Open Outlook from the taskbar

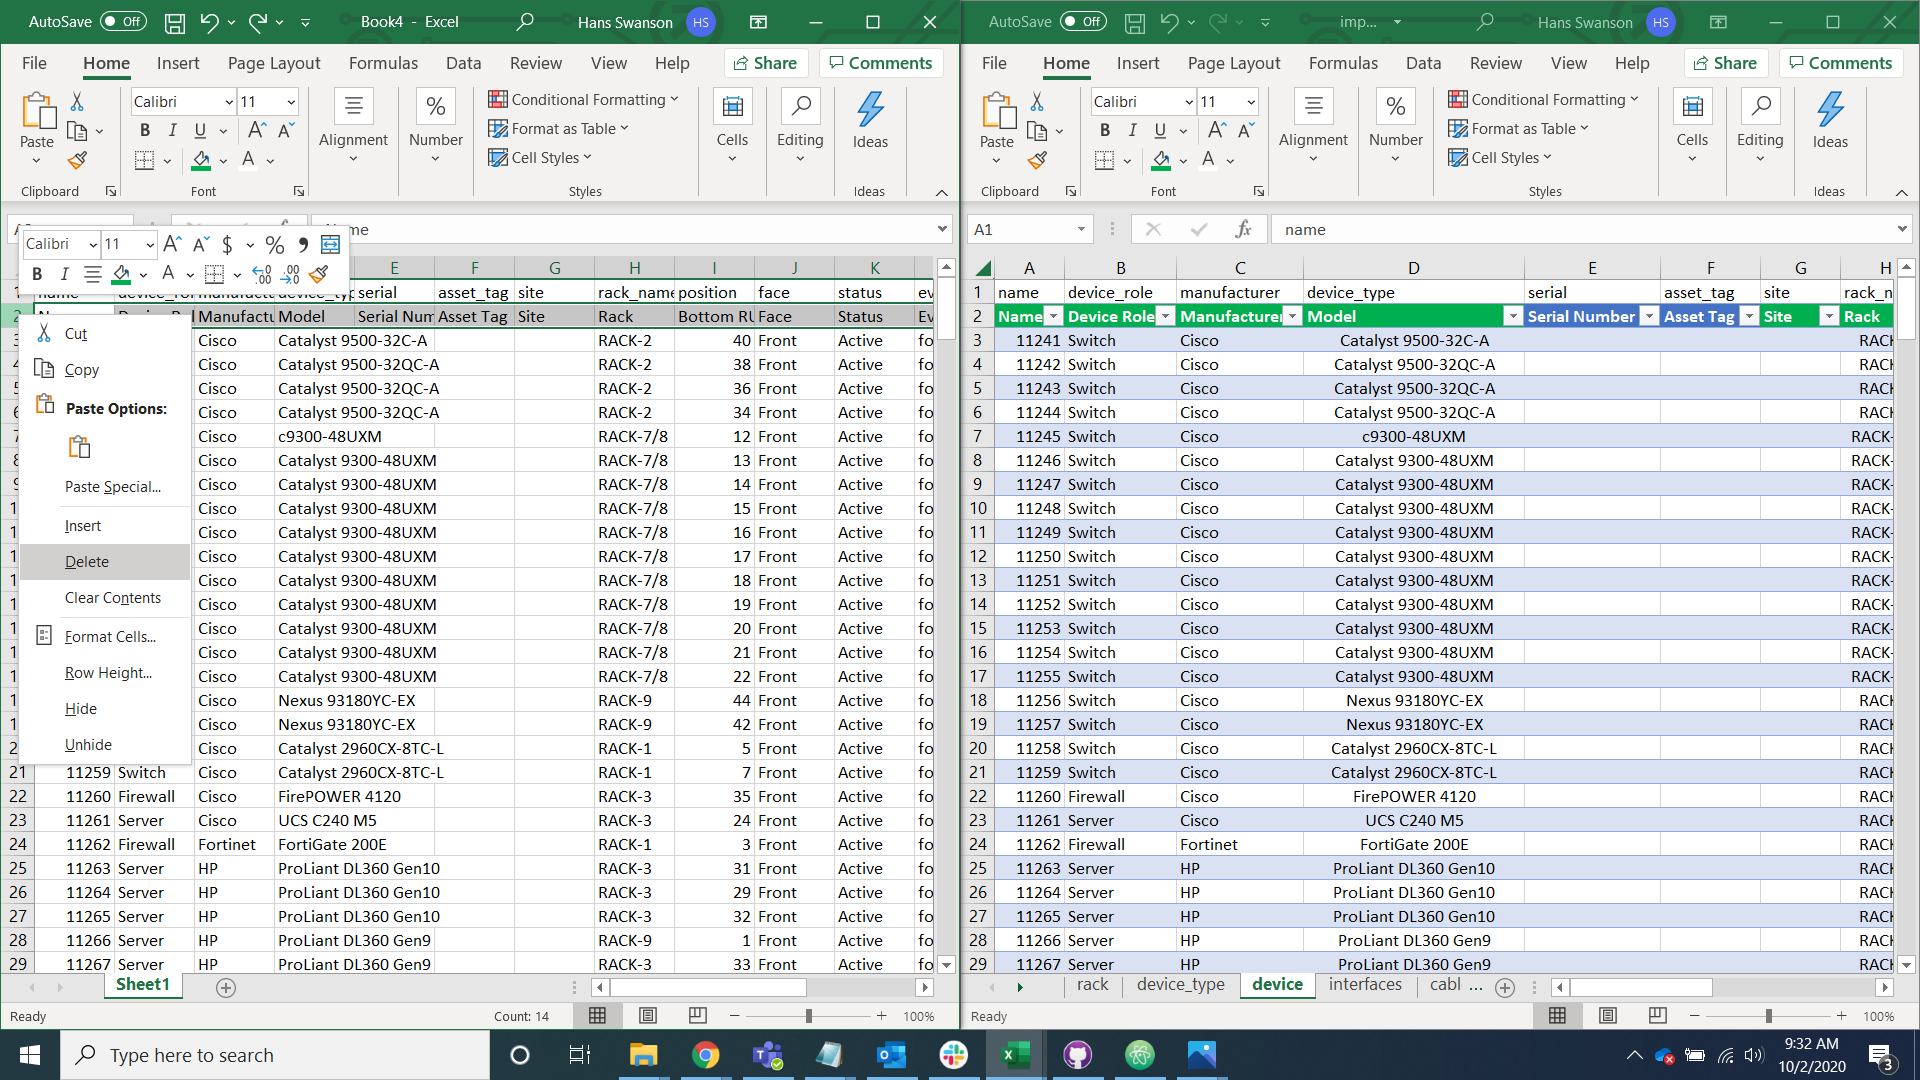(891, 1055)
